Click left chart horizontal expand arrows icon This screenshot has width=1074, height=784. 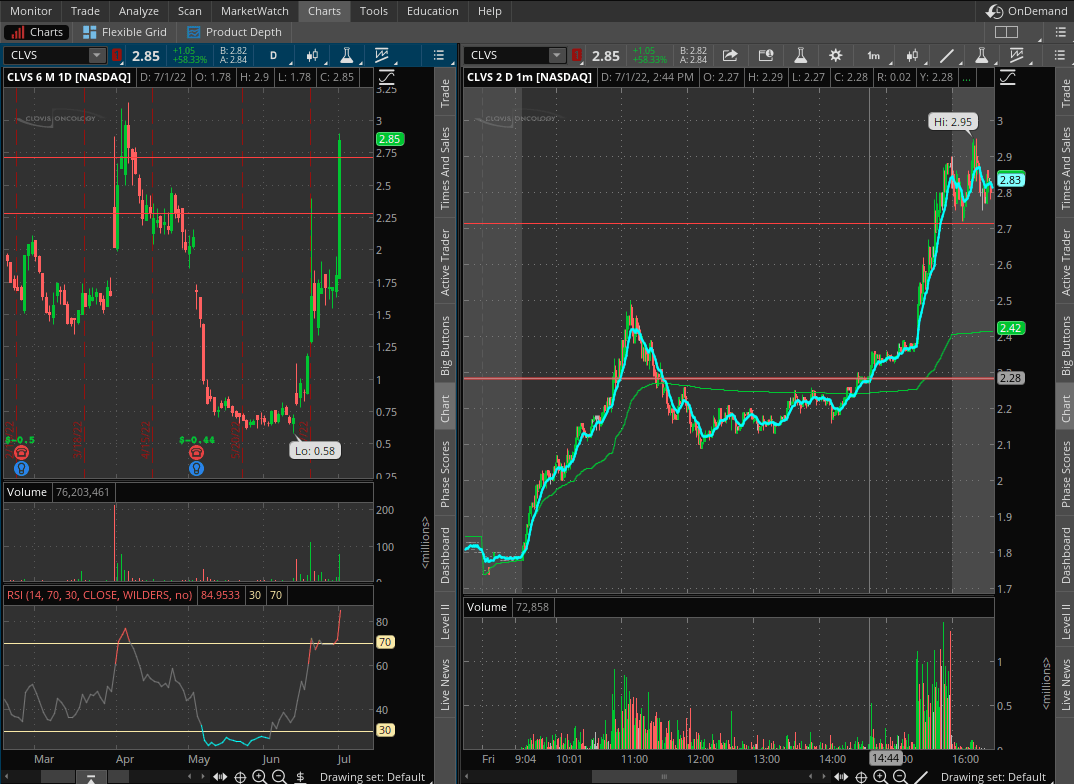coord(220,776)
